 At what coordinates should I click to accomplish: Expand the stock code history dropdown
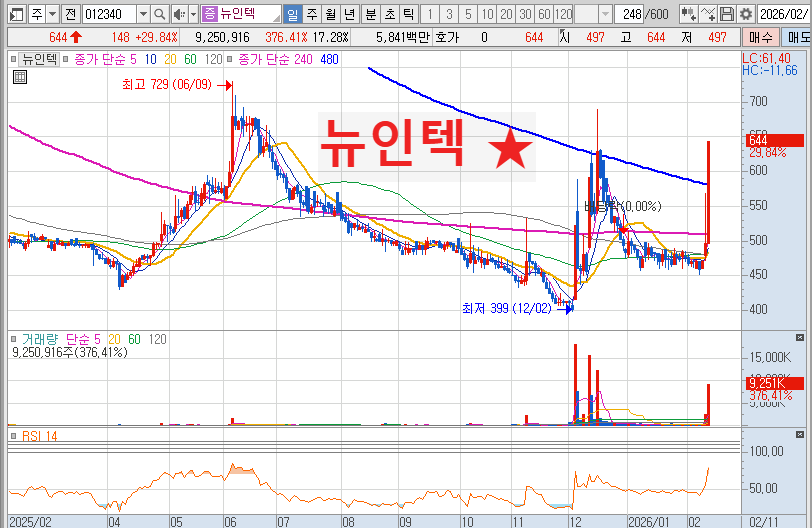point(143,14)
